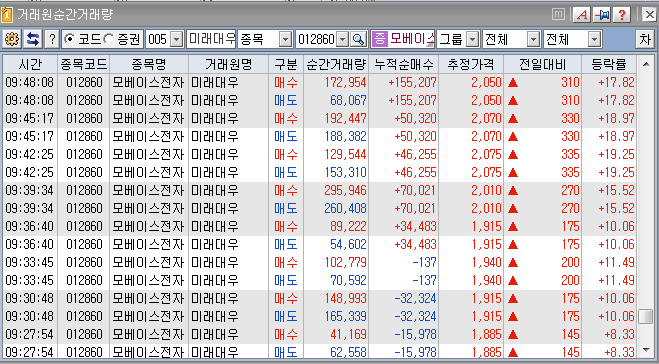Open the gear settings icon in toolbar
659x364 pixels.
tap(12, 40)
